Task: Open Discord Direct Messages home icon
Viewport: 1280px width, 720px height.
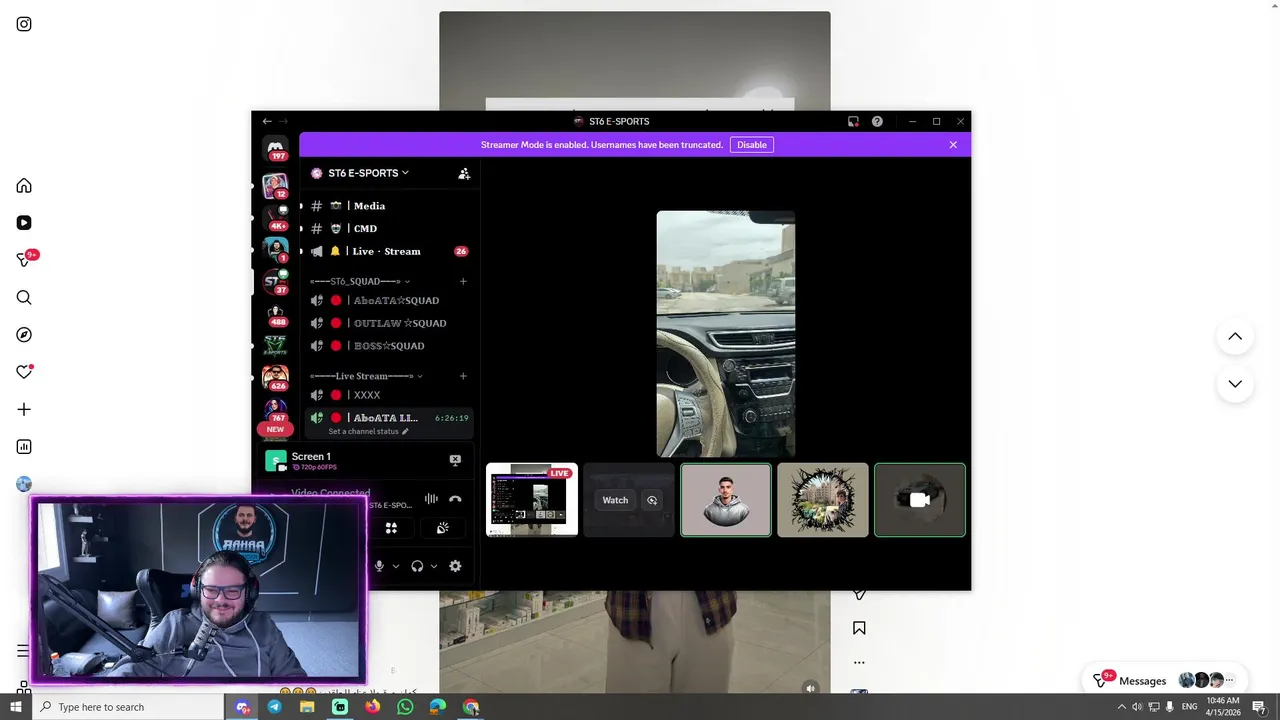Action: pos(275,149)
